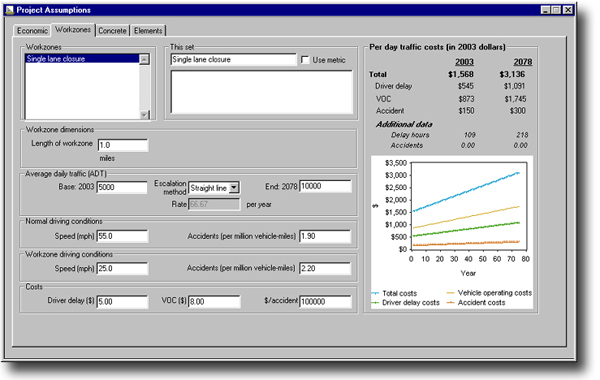600x380 pixels.
Task: Enable the Use metric checkbox
Action: [x=305, y=60]
